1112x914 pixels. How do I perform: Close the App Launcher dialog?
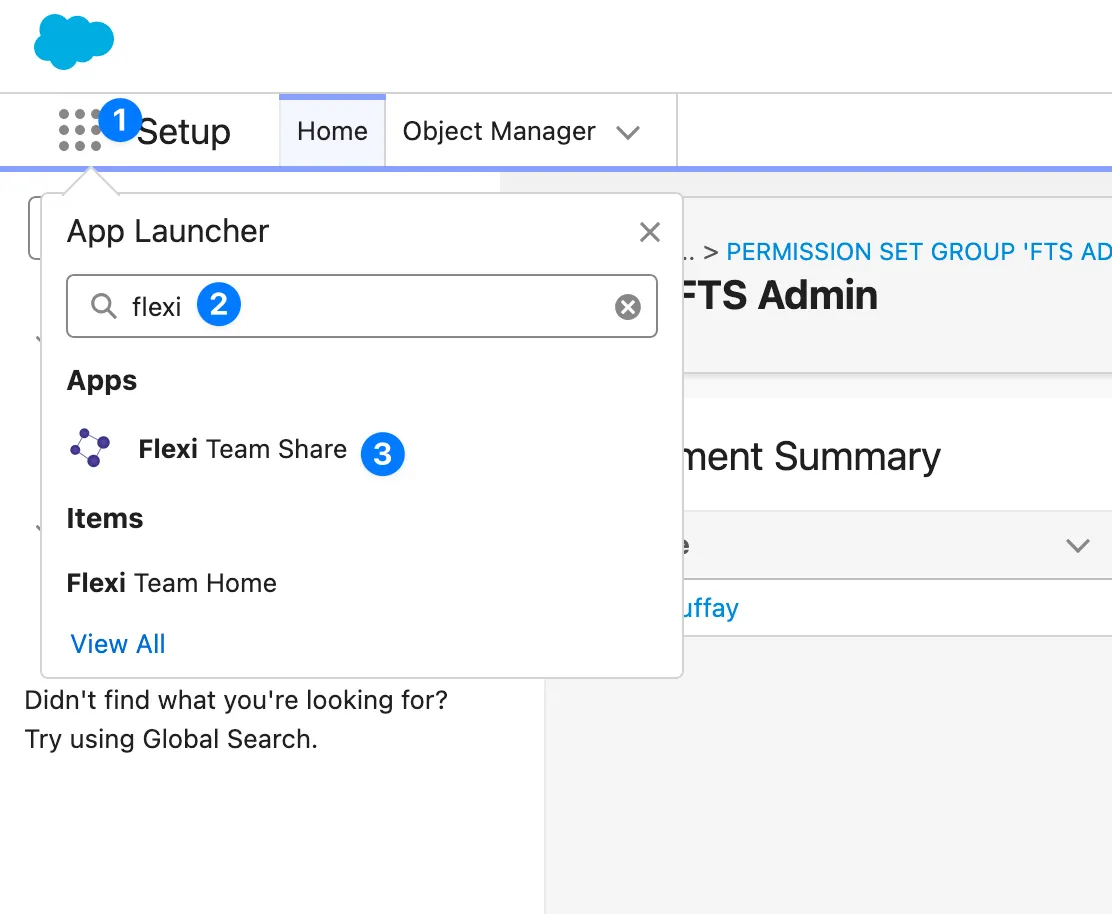(649, 232)
